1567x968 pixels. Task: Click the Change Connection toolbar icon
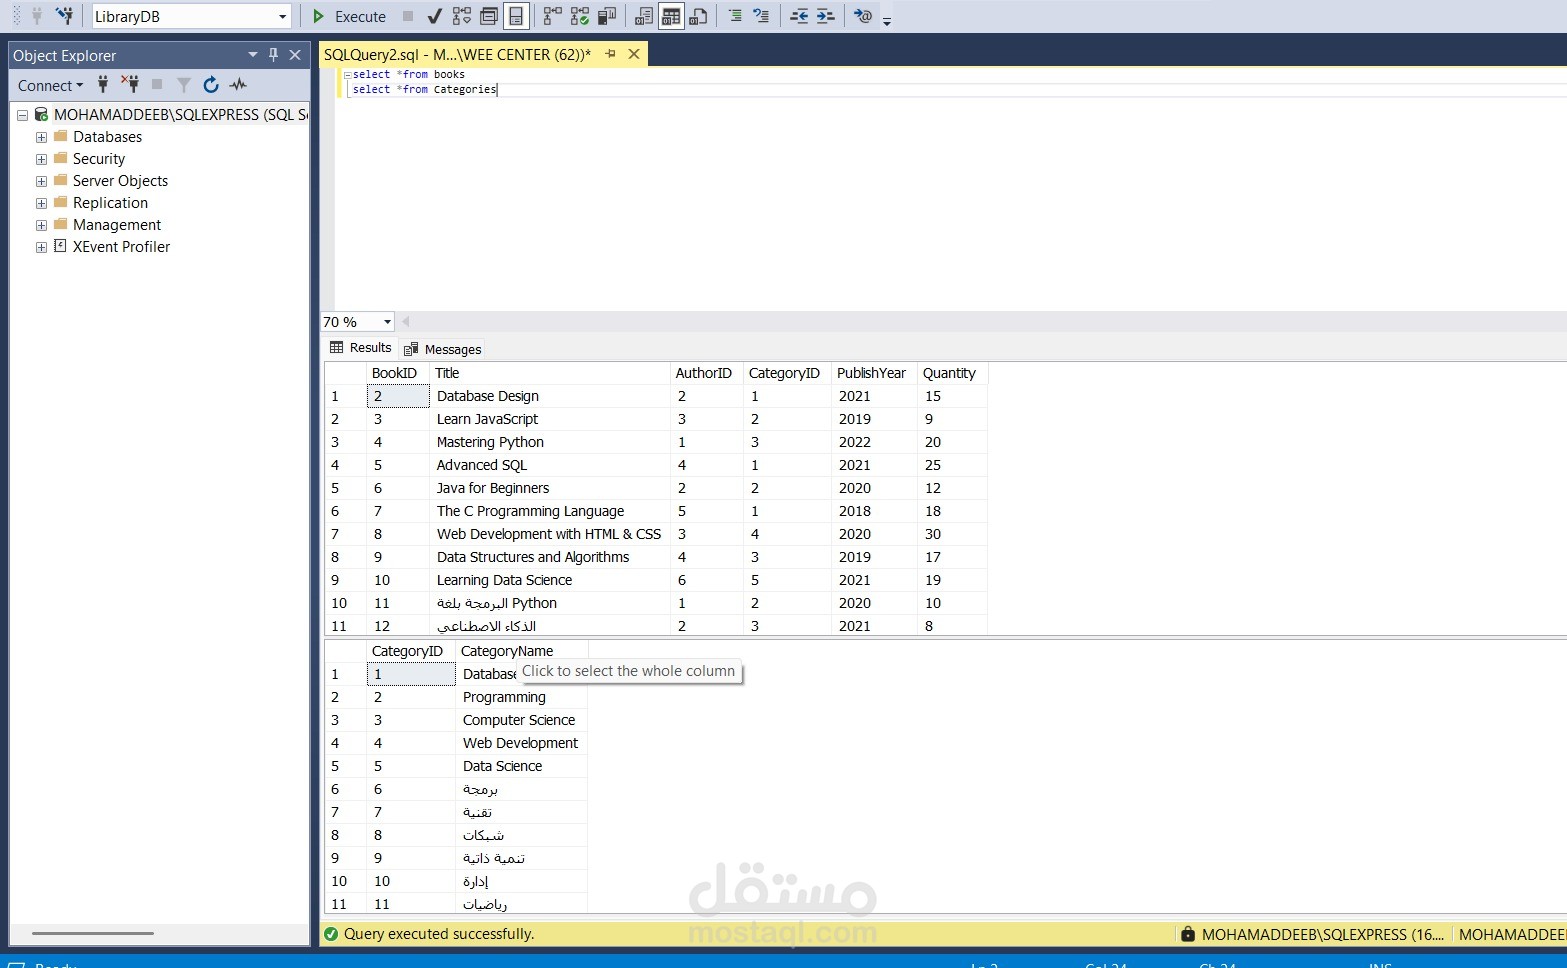click(x=64, y=16)
